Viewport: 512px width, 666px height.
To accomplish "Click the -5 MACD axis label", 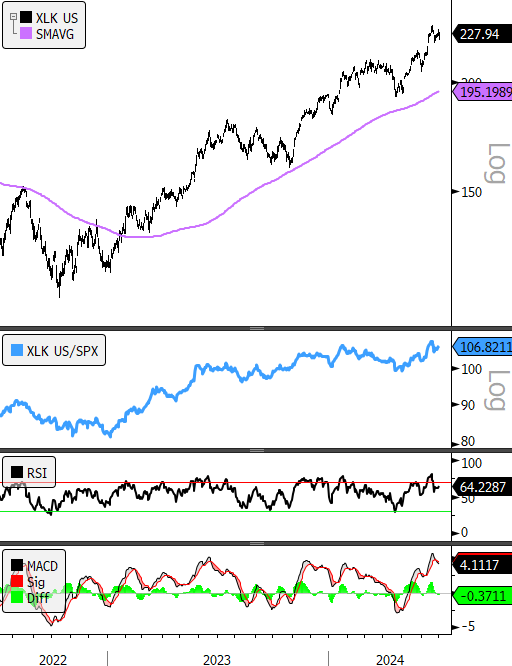I will click(x=468, y=626).
